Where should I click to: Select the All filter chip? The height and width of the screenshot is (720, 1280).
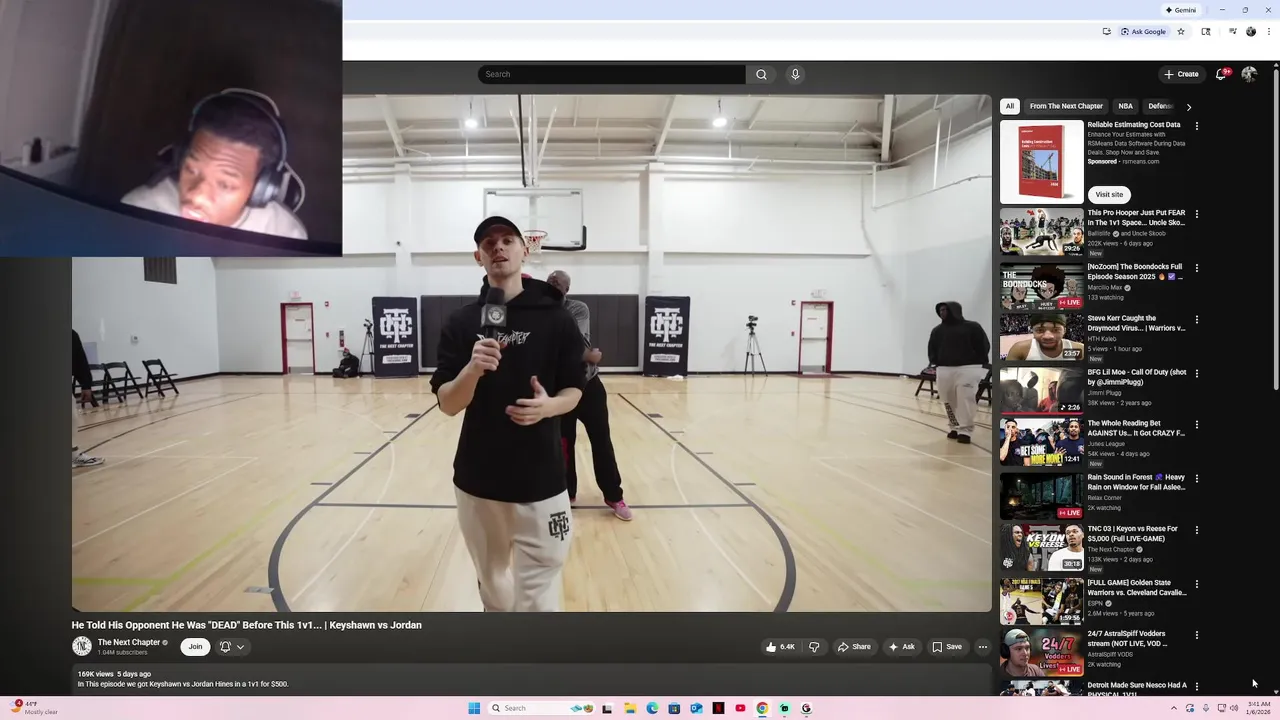pos(1009,106)
